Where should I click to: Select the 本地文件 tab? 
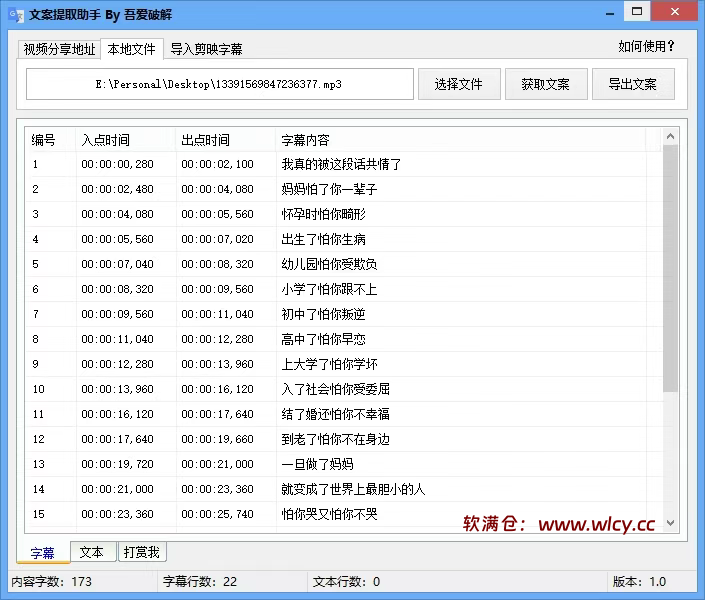(132, 49)
